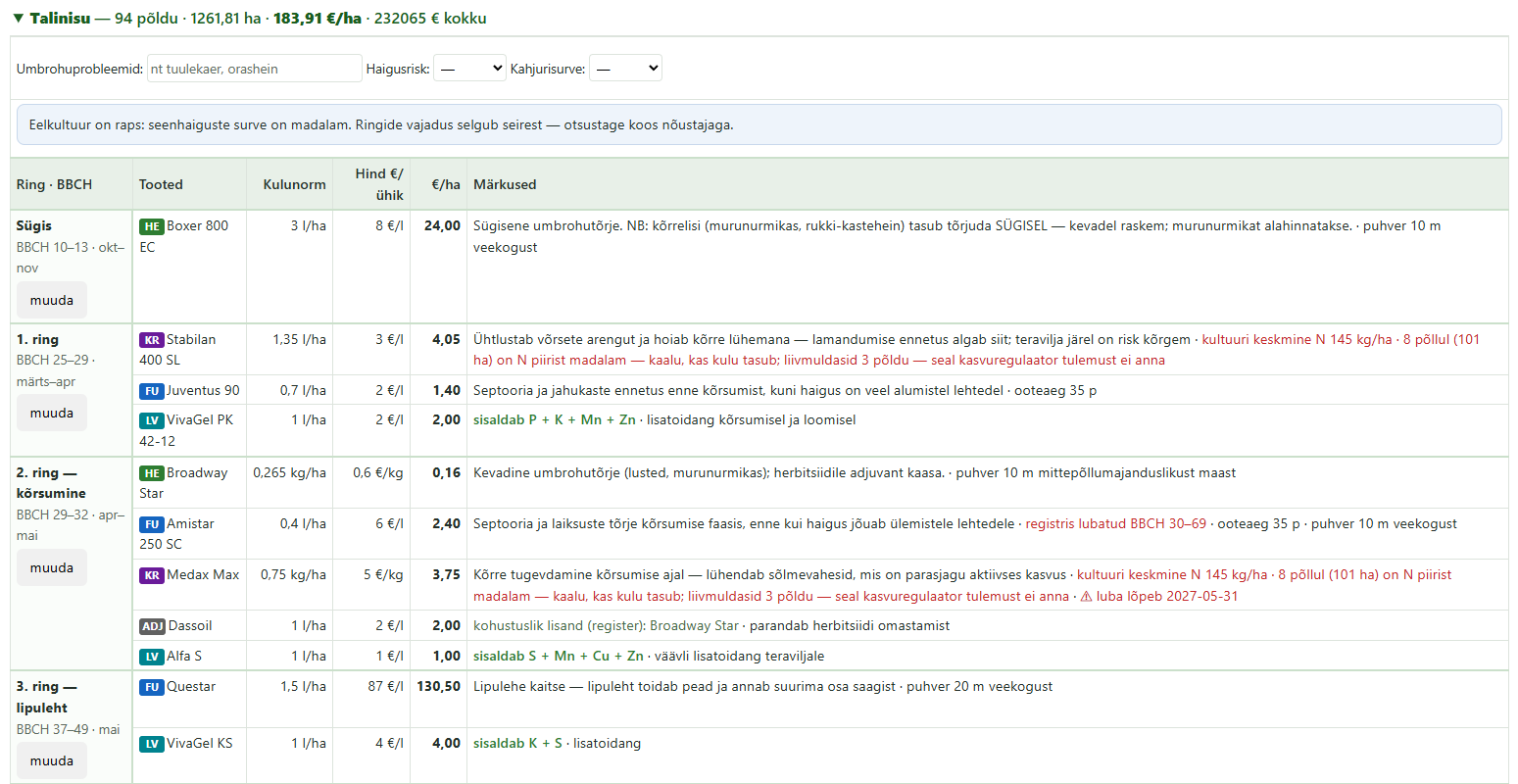The width and height of the screenshot is (1518, 784).
Task: Click the '1,35 l/ha' rate for Stabilan
Action: point(300,339)
